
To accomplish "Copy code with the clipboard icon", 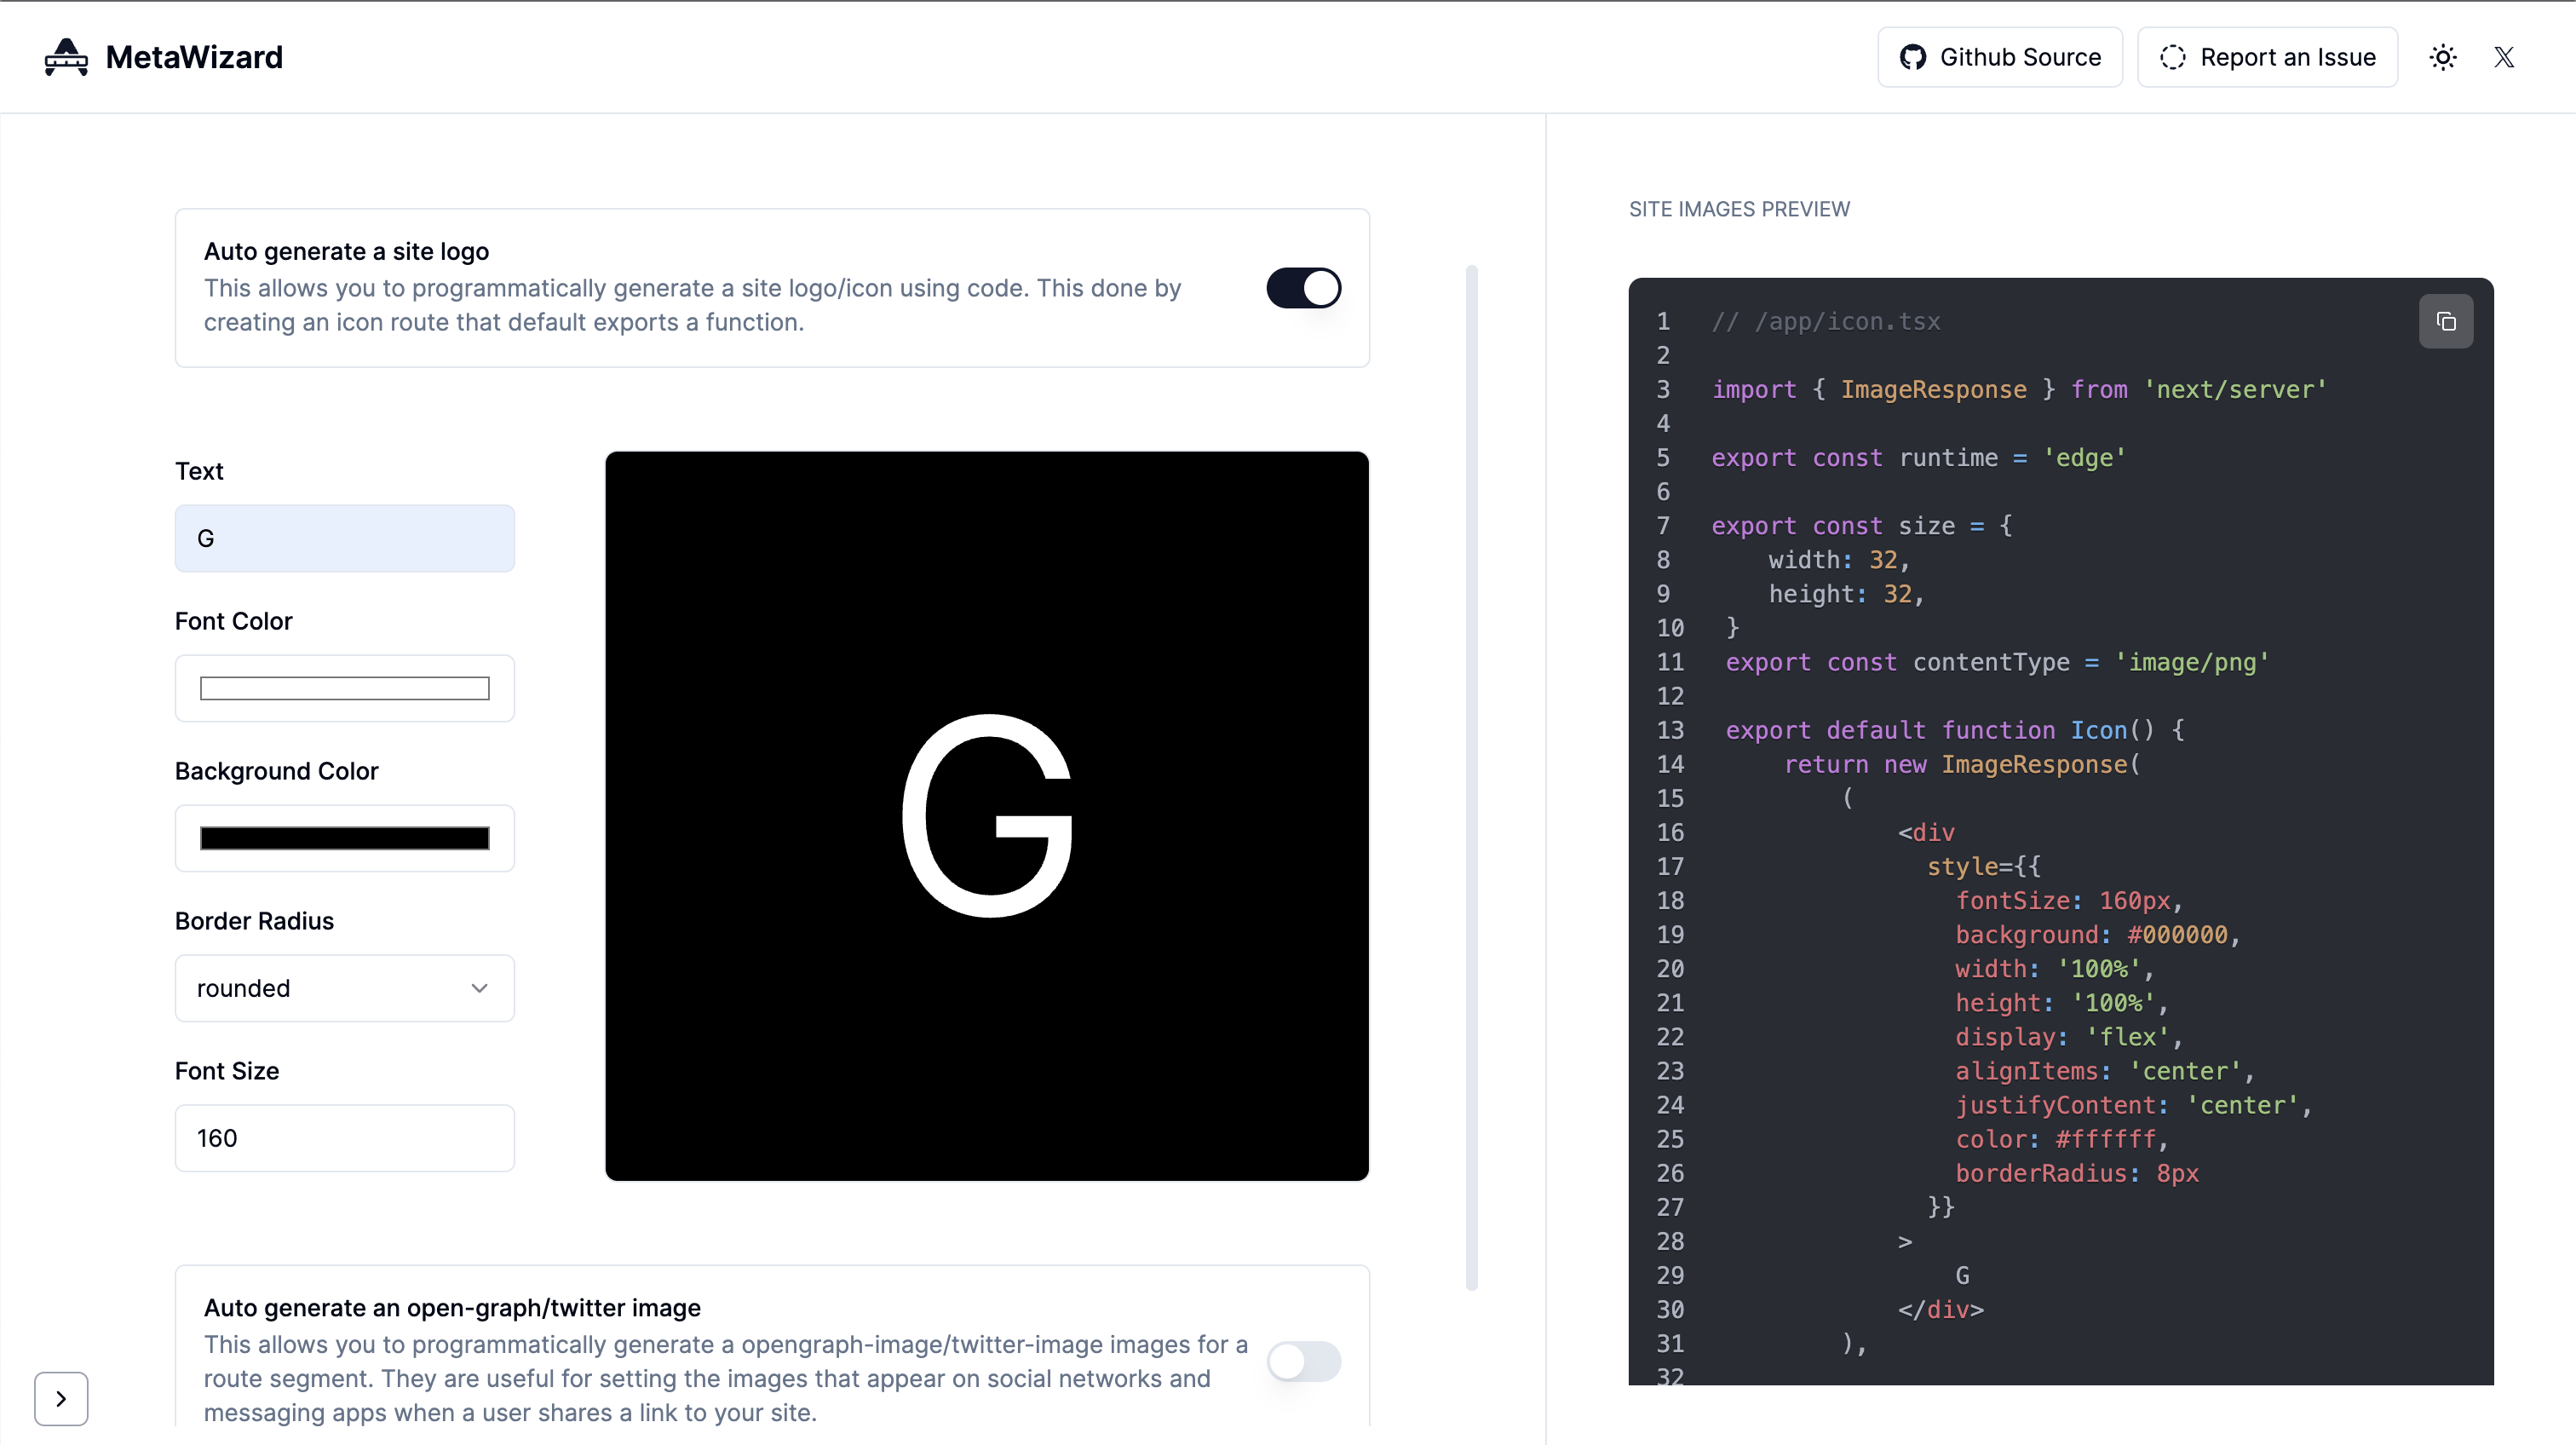I will point(2446,321).
